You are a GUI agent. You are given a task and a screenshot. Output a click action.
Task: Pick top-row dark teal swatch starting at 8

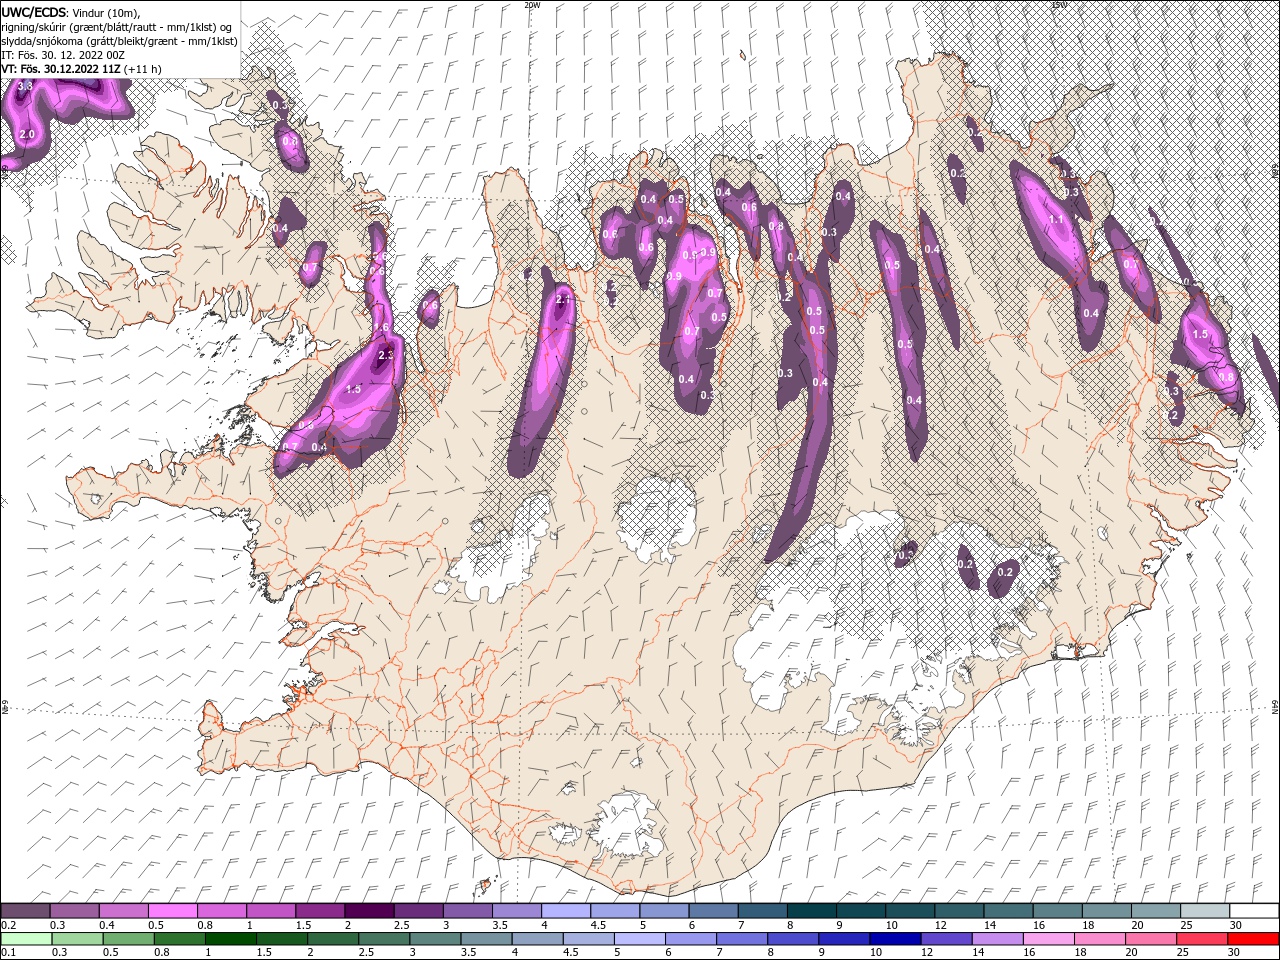tap(810, 910)
